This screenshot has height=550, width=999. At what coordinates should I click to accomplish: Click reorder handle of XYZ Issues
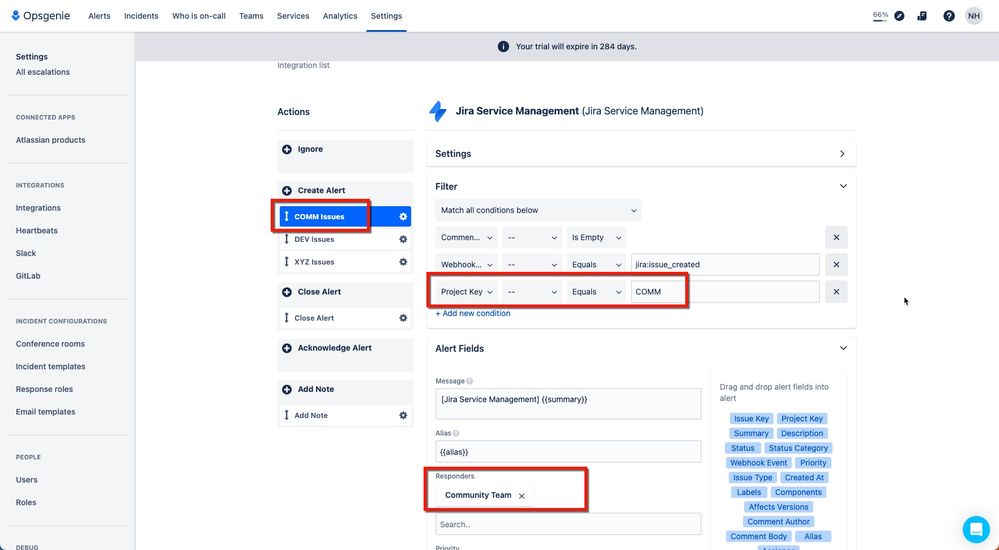(x=286, y=262)
